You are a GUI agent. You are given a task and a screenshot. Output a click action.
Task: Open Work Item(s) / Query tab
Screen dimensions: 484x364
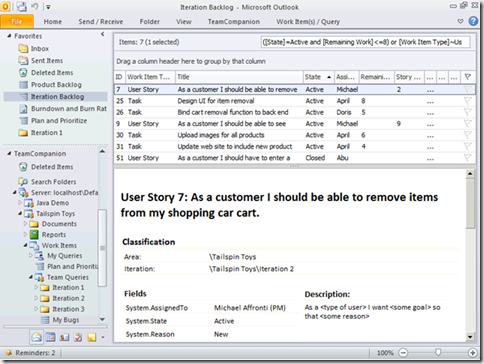click(308, 22)
